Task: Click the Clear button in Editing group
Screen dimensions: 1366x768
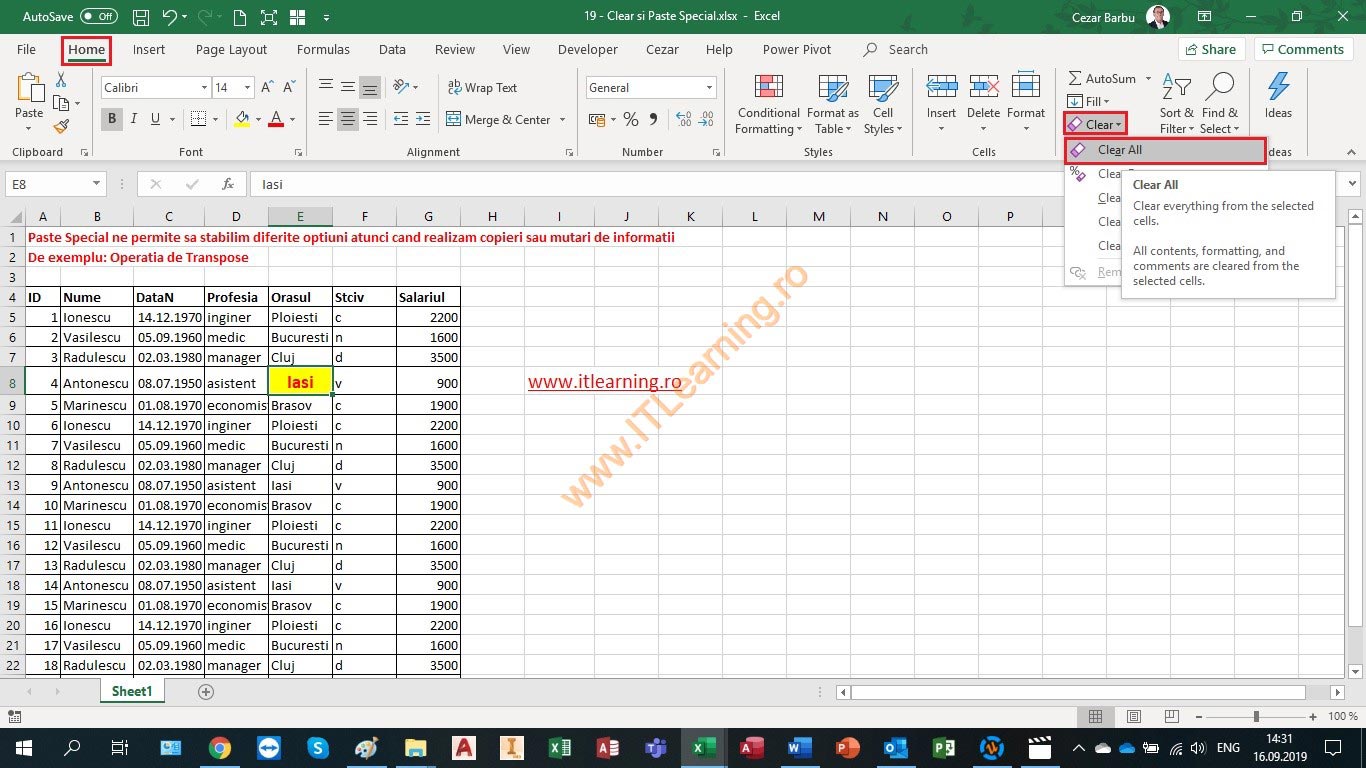Action: (x=1095, y=124)
